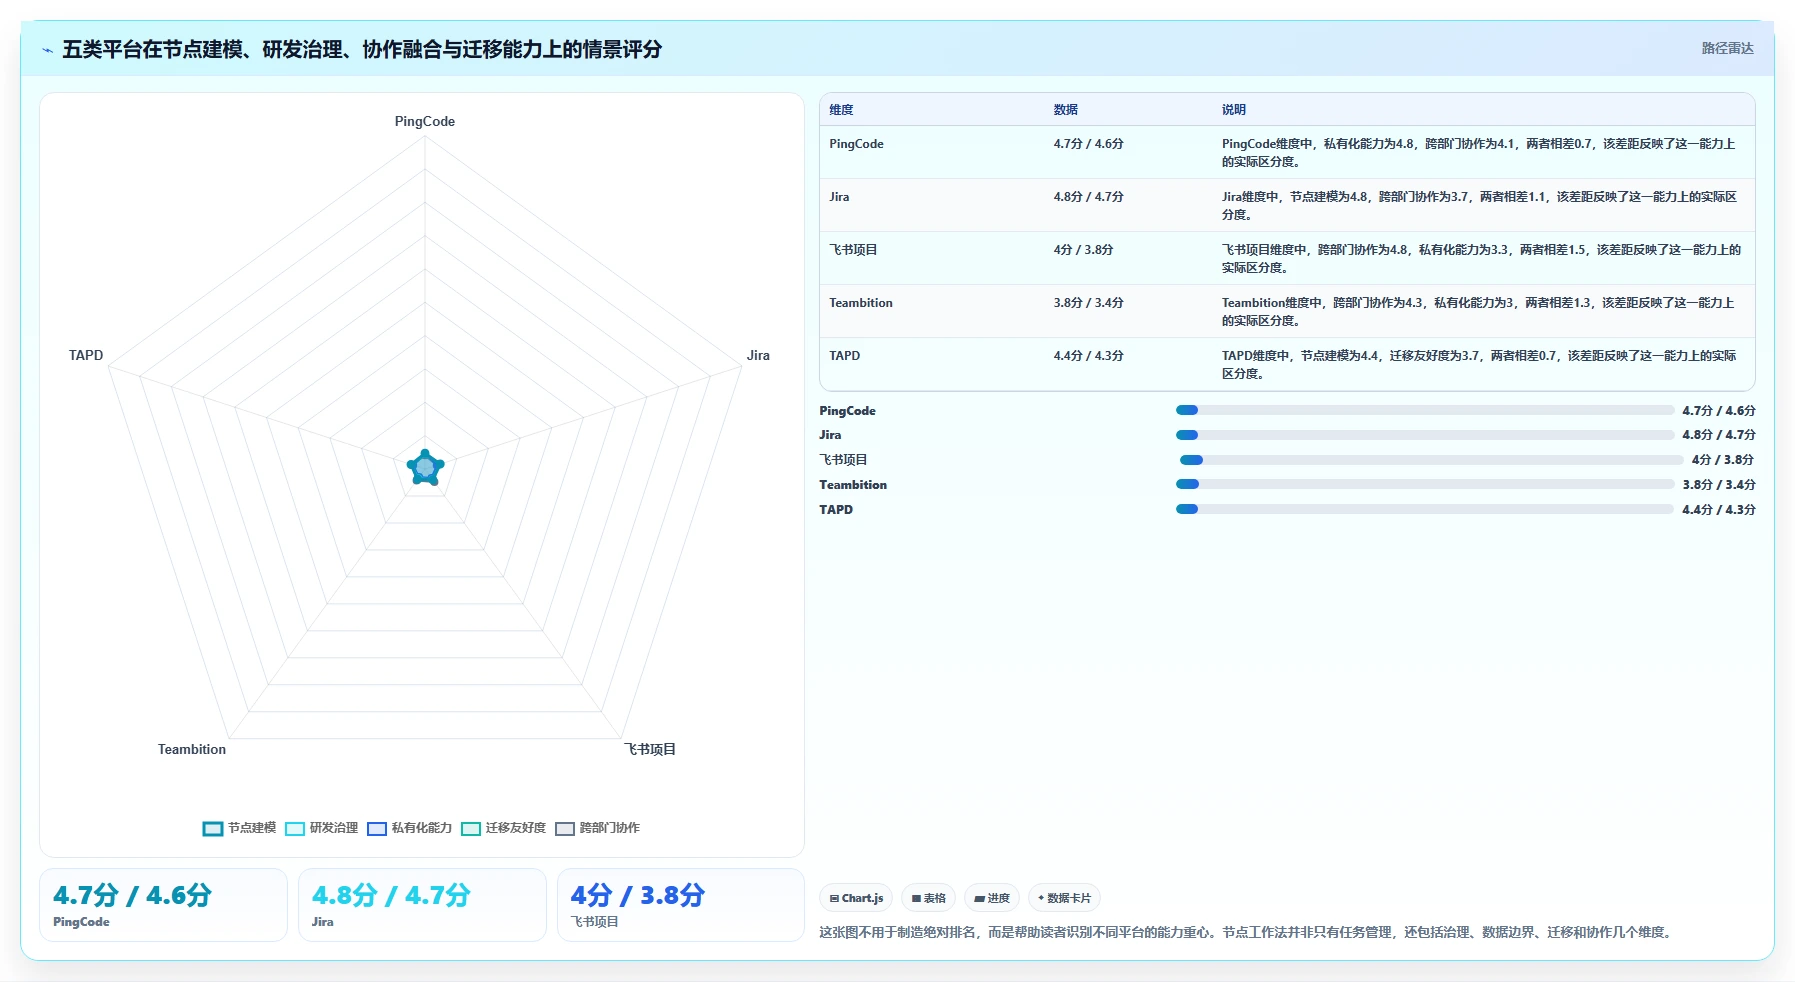Click the Teambition progress bar
1795x982 pixels.
coord(1425,484)
